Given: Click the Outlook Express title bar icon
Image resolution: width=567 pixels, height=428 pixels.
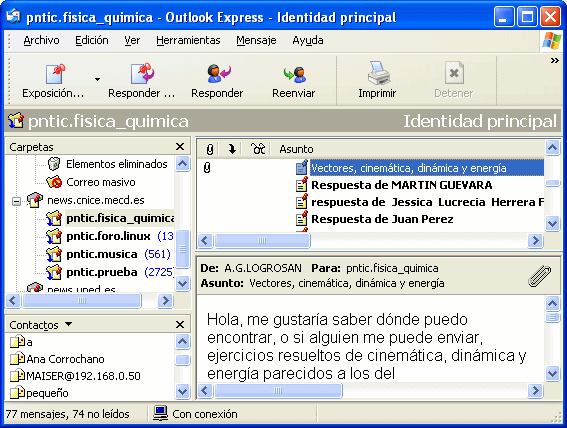Looking at the screenshot, I should (x=13, y=16).
